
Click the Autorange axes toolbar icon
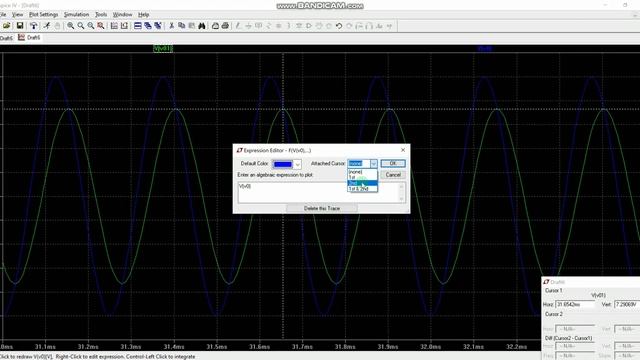click(114, 26)
